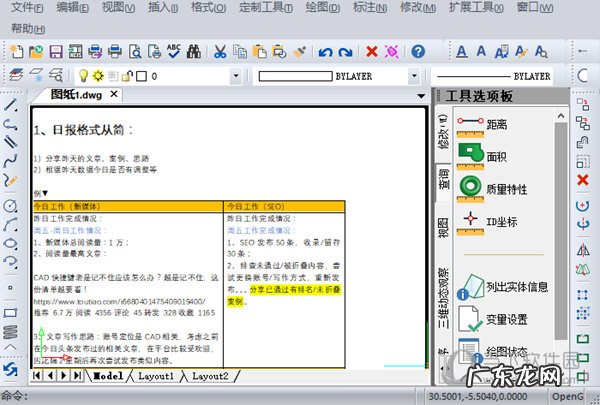Click the Paste clipboard icon
Screen dimensions: 600x405
[259, 51]
